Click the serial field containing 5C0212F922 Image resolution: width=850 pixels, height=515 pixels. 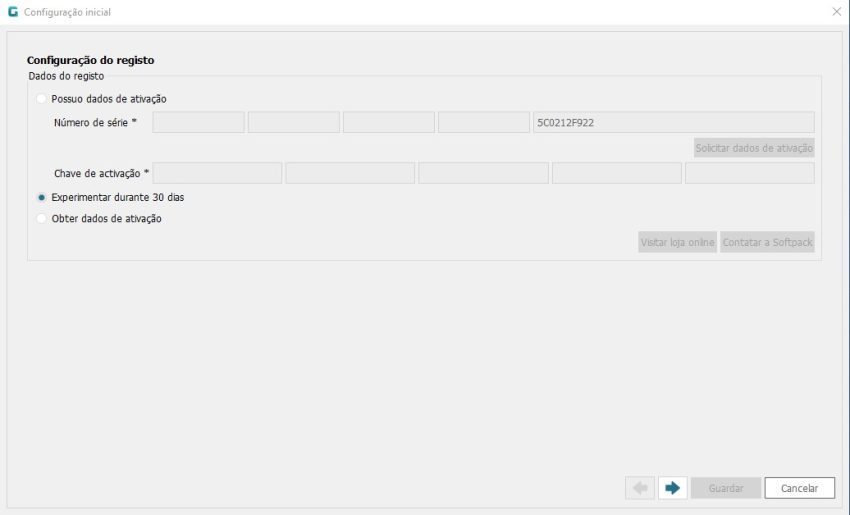tap(673, 123)
